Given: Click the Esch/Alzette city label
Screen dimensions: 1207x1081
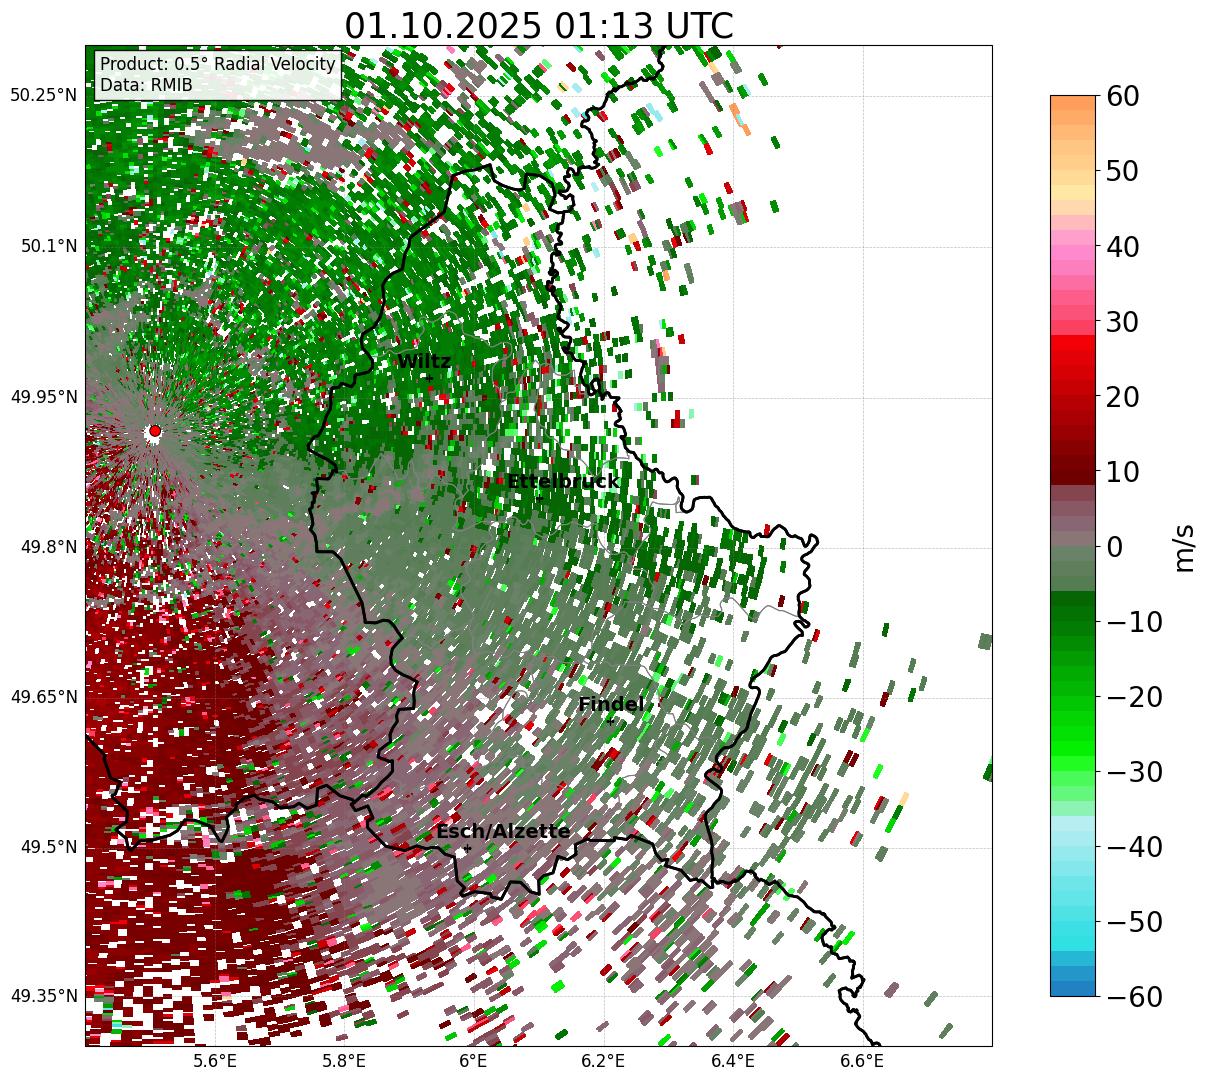Looking at the screenshot, I should [x=503, y=831].
